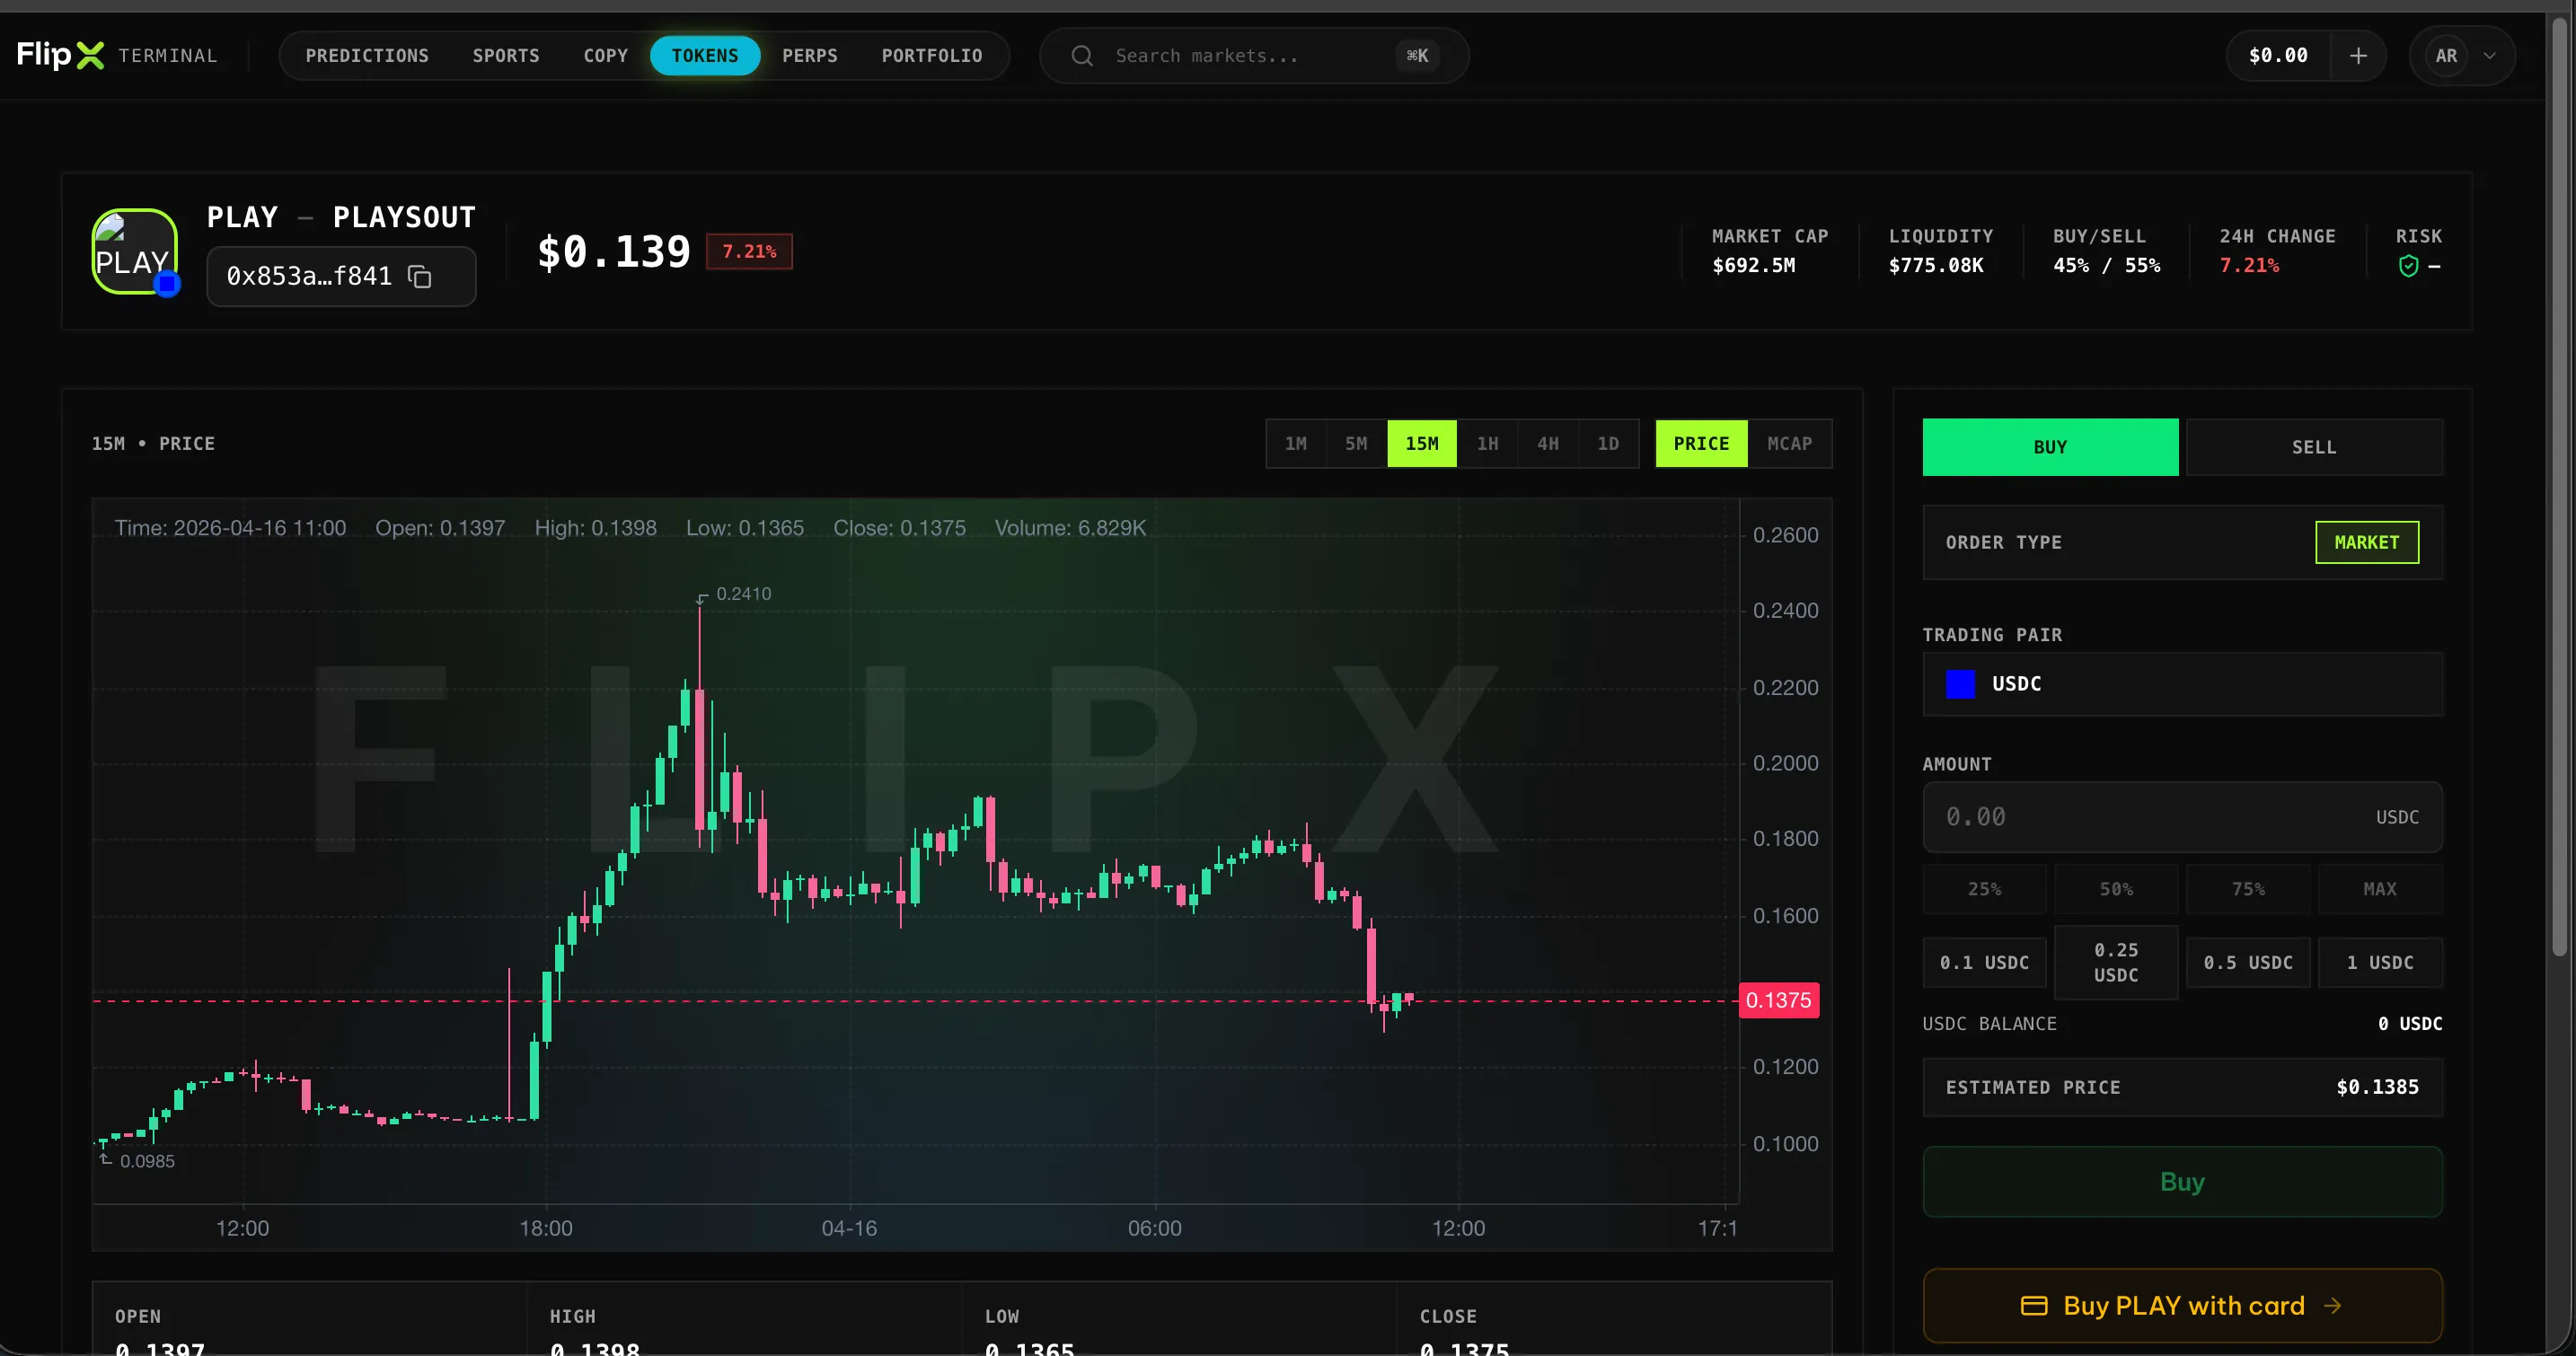Open the USDC trading pair selector
The width and height of the screenshot is (2576, 1356).
[x=2182, y=684]
